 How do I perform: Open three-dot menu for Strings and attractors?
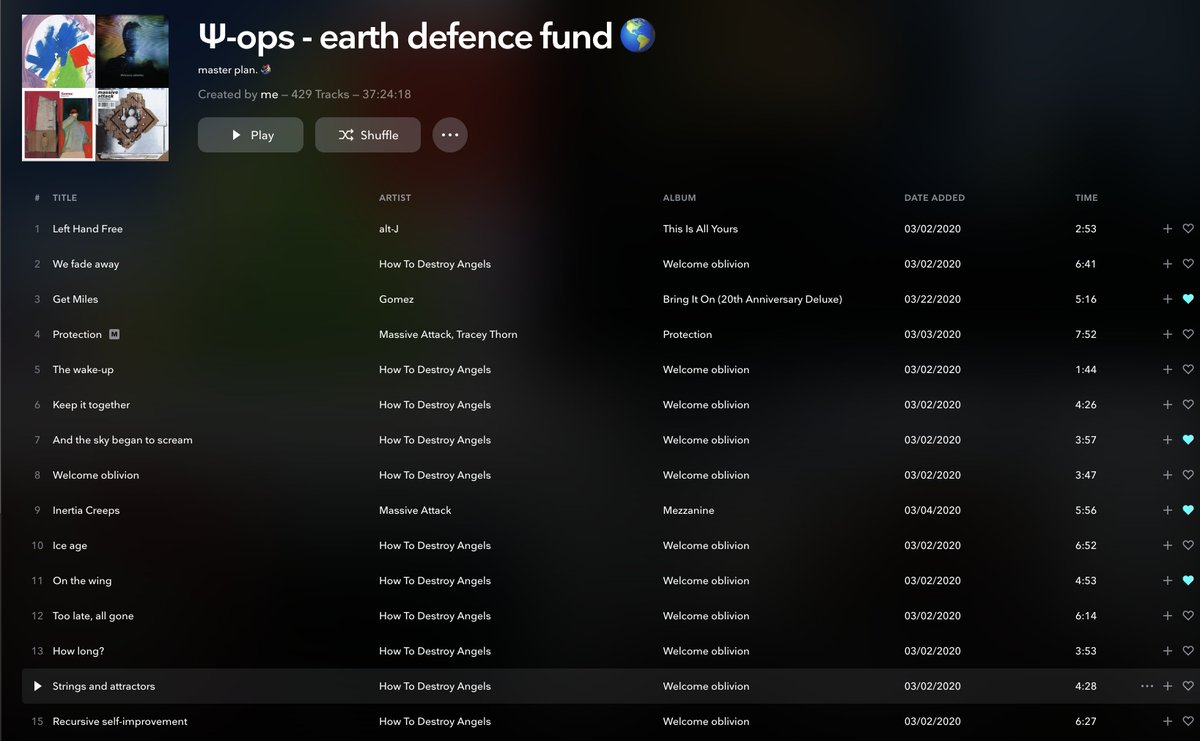(x=1146, y=686)
